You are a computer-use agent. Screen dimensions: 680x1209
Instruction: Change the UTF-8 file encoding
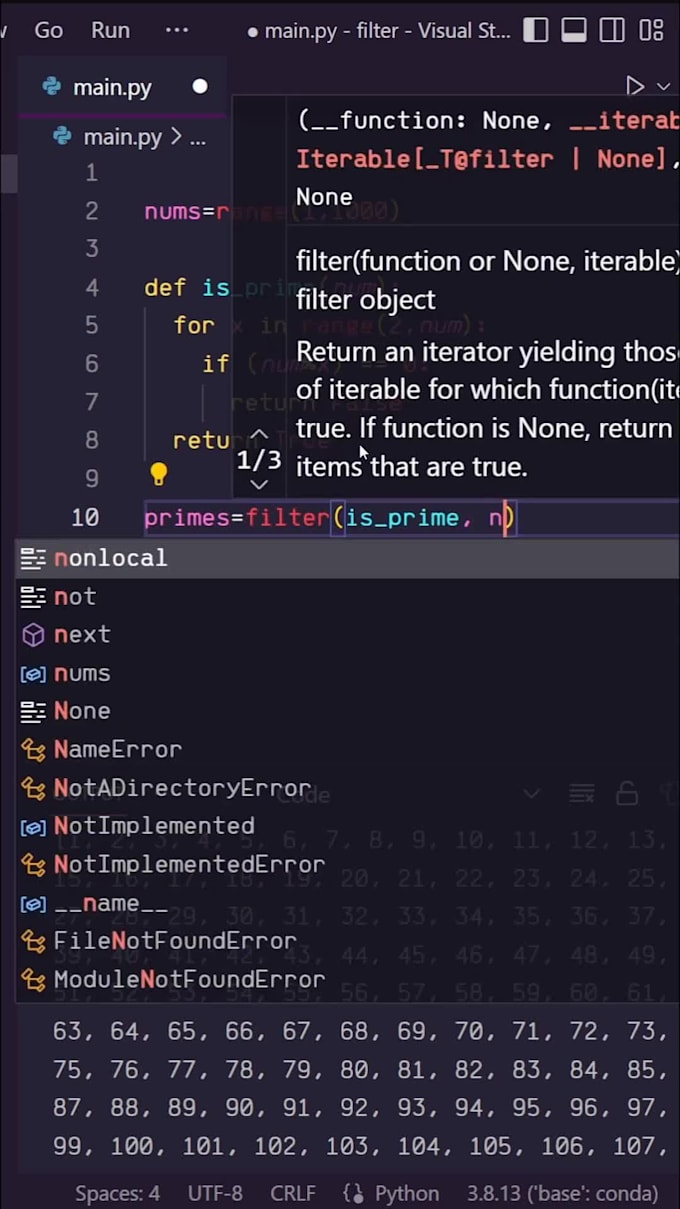(x=215, y=1193)
